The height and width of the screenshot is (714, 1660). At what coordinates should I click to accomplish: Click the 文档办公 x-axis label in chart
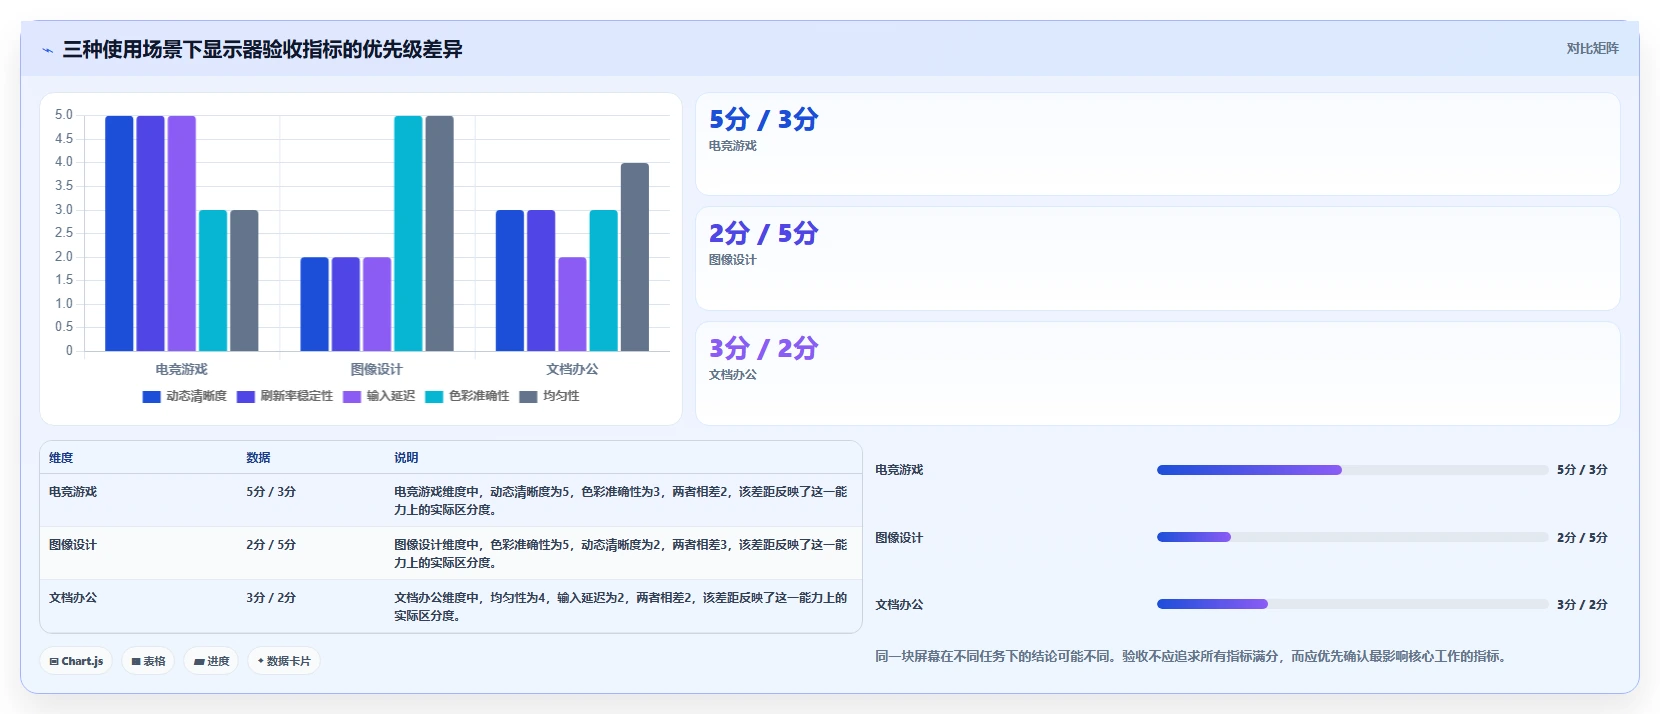click(x=572, y=369)
